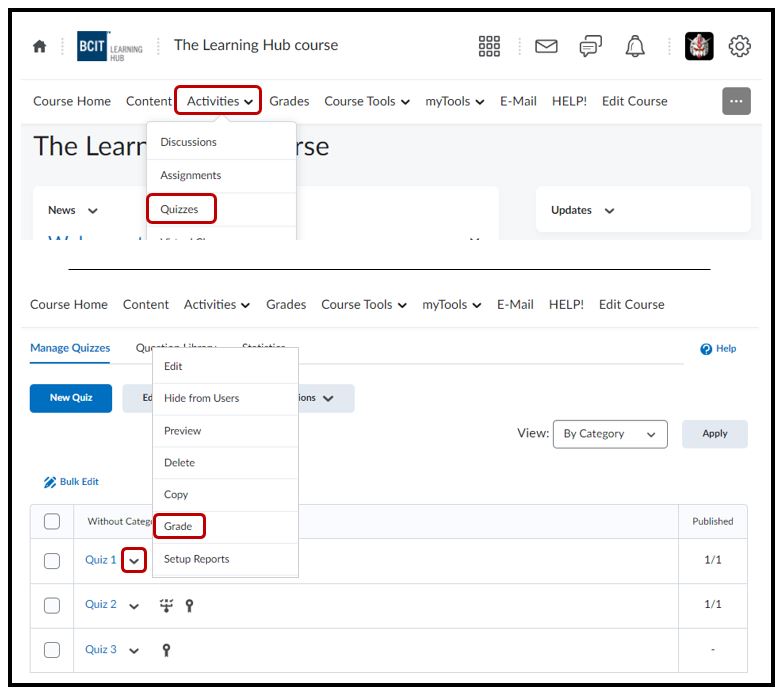Open the Quiz 3 link
781x693 pixels.
[100, 650]
